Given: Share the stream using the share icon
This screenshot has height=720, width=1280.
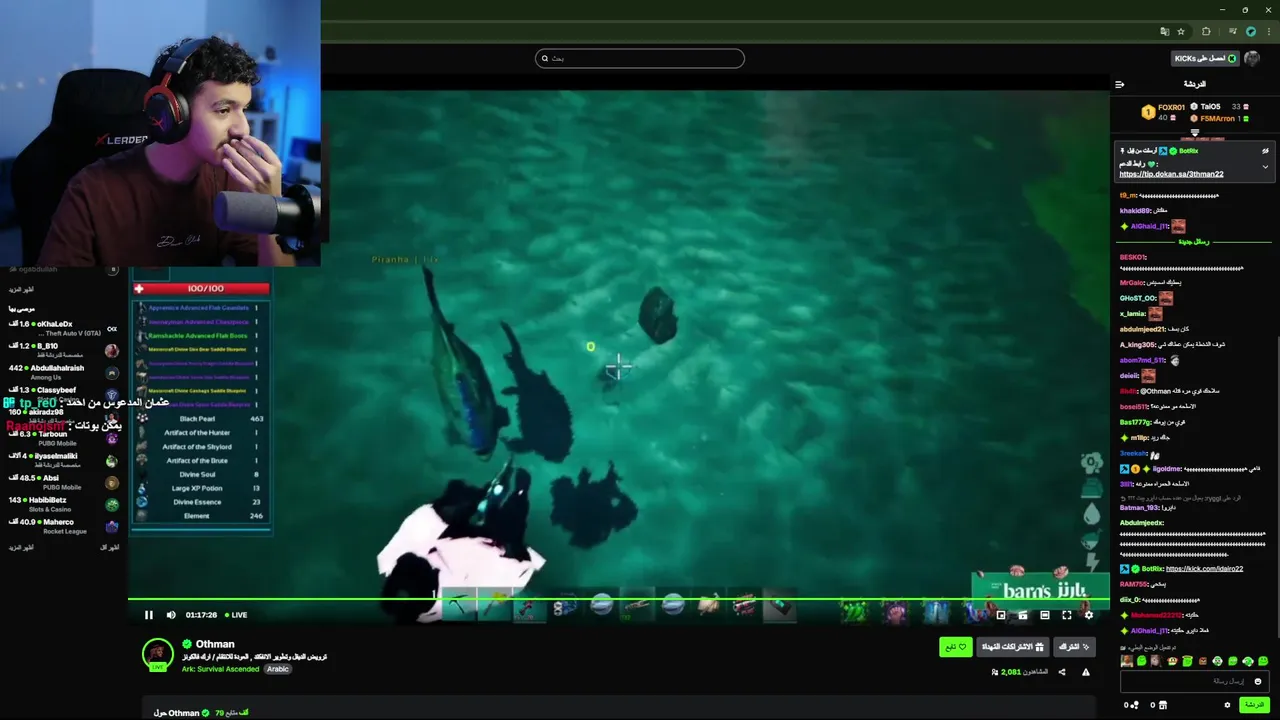Looking at the screenshot, I should (x=1062, y=672).
